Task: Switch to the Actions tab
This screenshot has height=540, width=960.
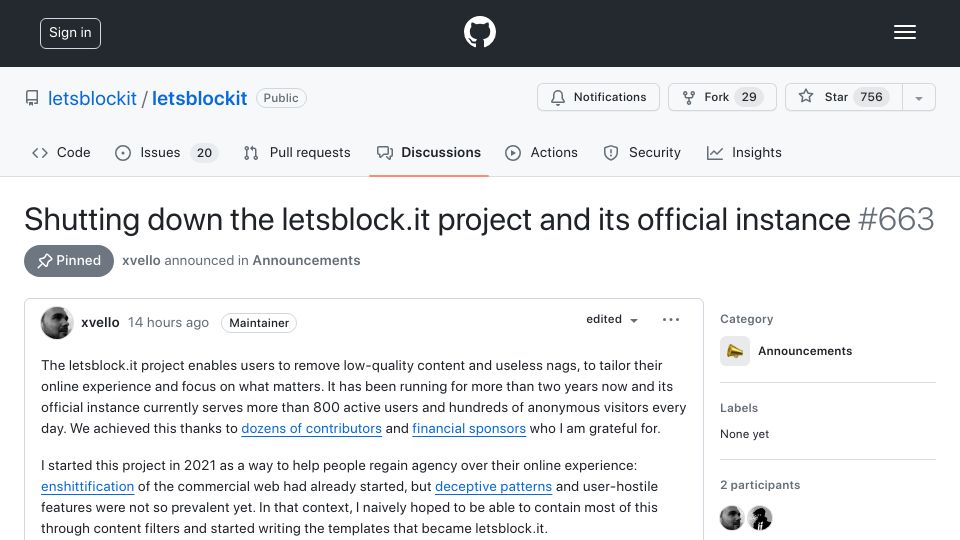Action: tap(541, 152)
